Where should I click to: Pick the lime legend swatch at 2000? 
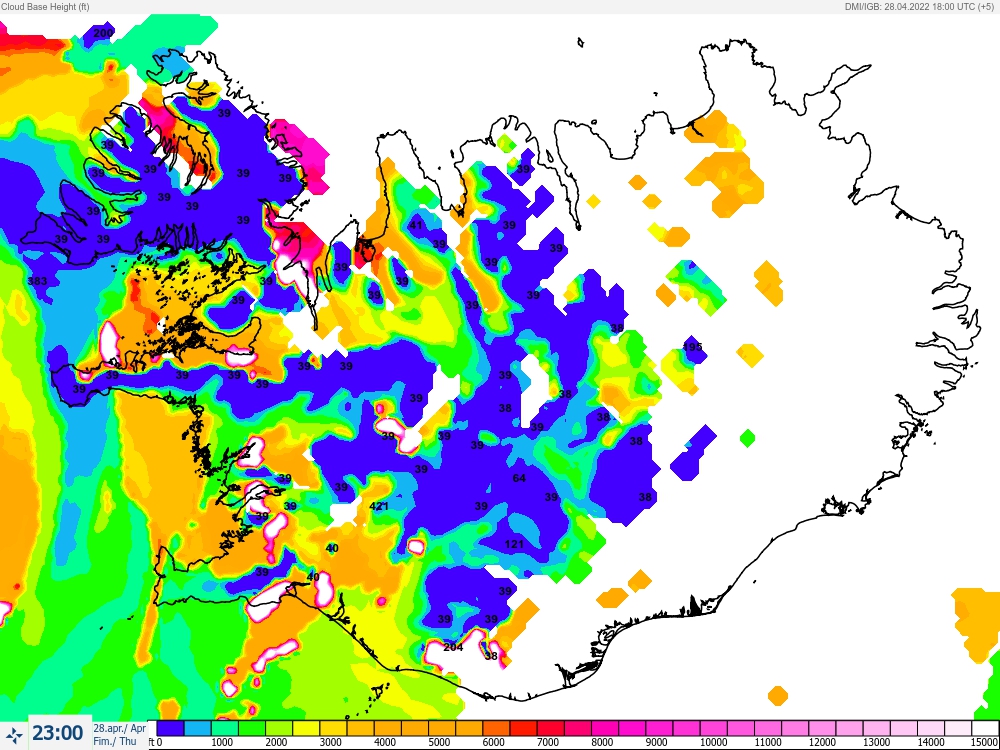pos(279,728)
